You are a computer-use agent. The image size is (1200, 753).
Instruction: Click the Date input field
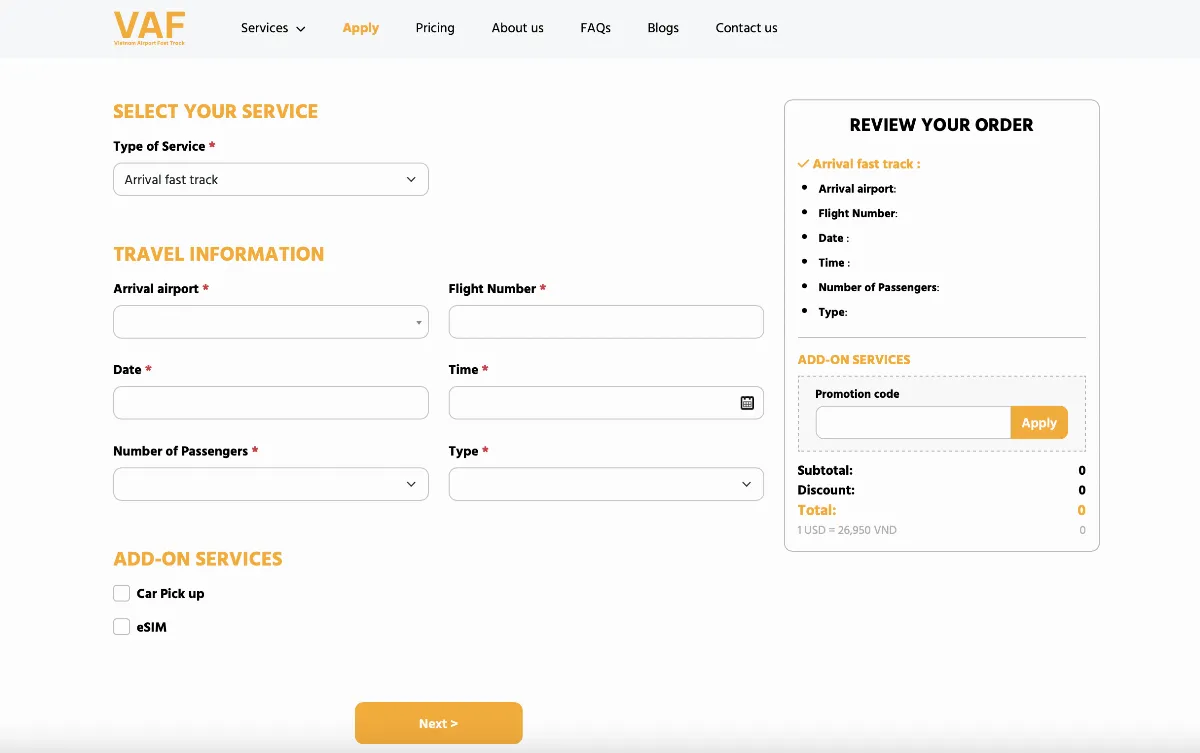[x=271, y=403]
